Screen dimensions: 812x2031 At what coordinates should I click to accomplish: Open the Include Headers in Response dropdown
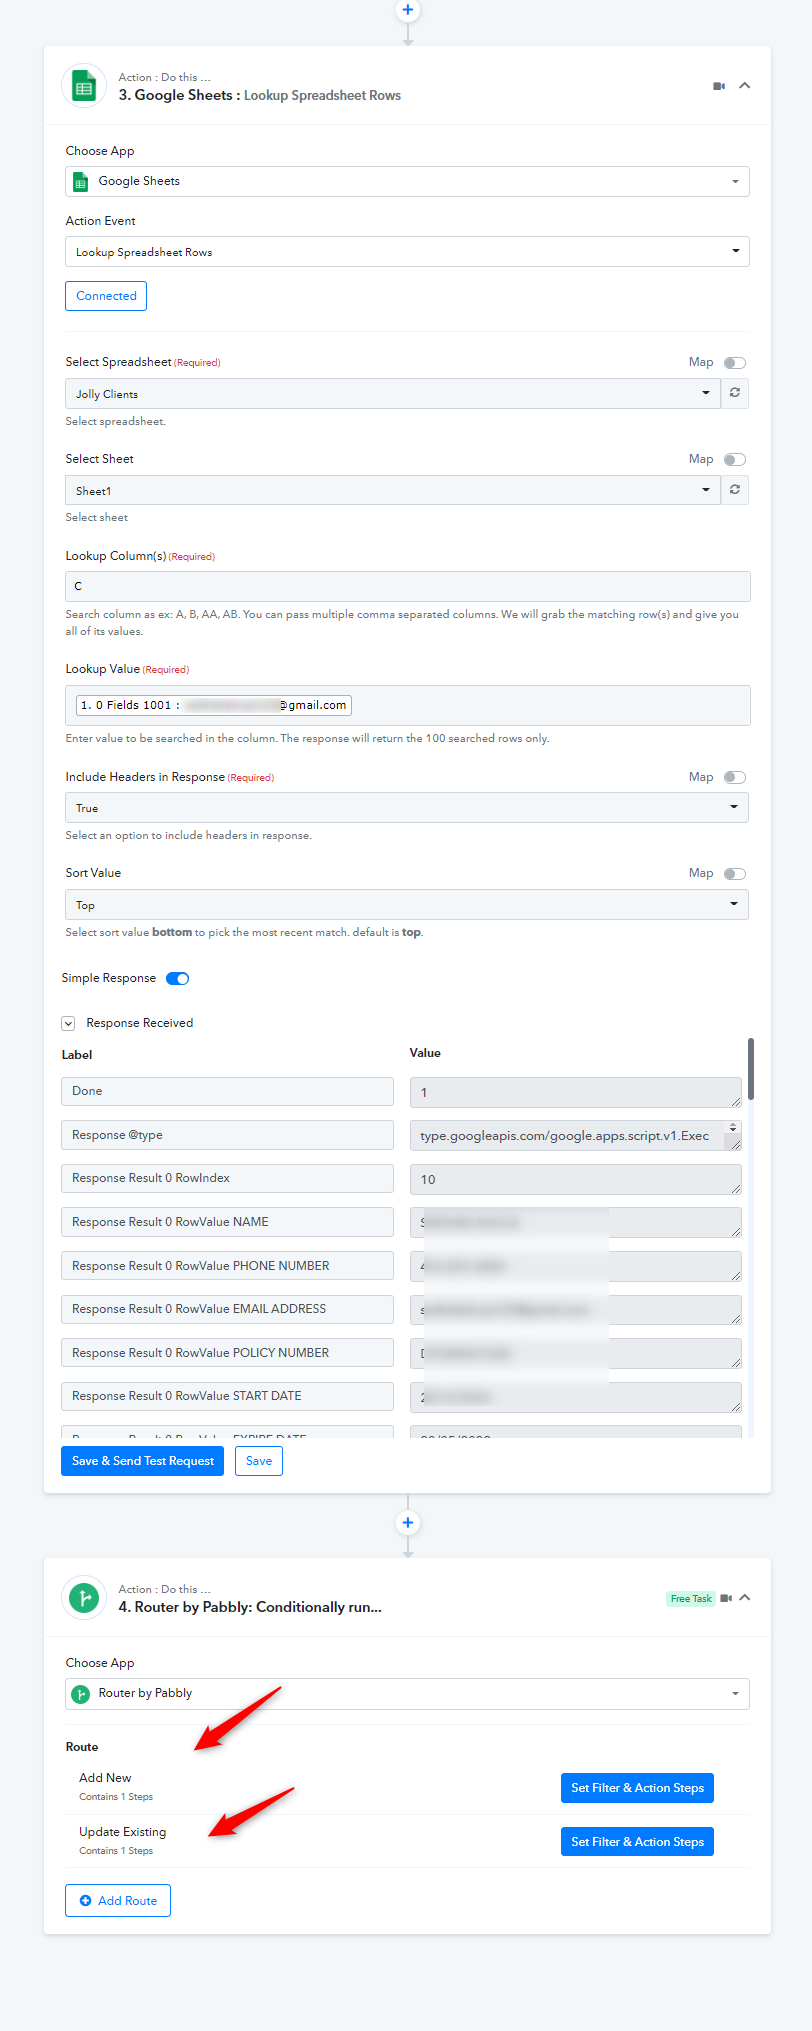pos(407,808)
